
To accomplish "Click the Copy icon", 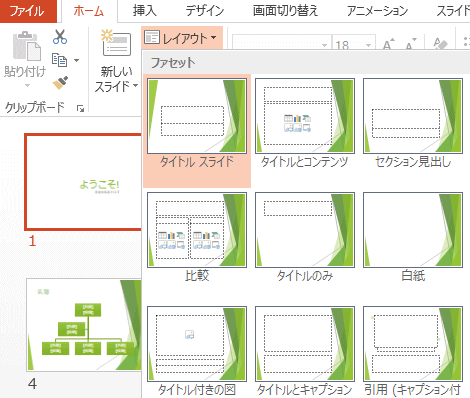I will point(60,60).
